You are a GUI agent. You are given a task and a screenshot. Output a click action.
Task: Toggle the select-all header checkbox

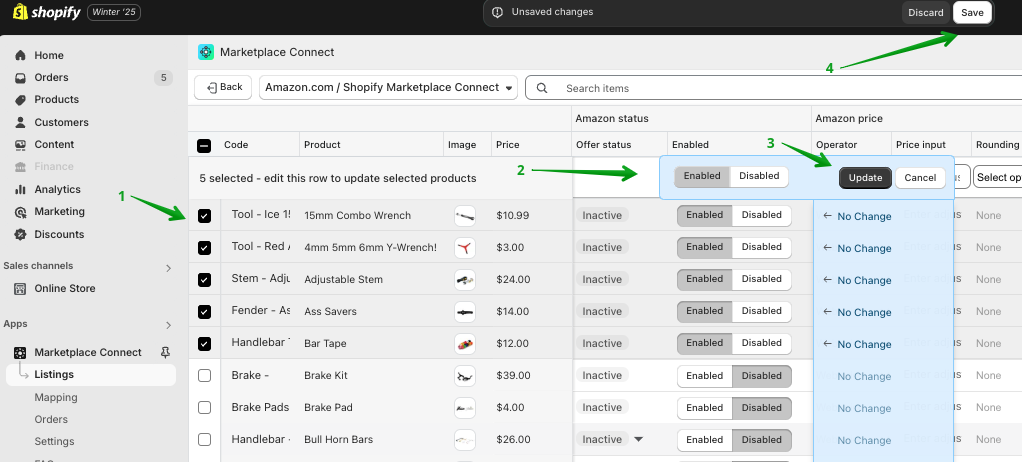click(x=204, y=145)
